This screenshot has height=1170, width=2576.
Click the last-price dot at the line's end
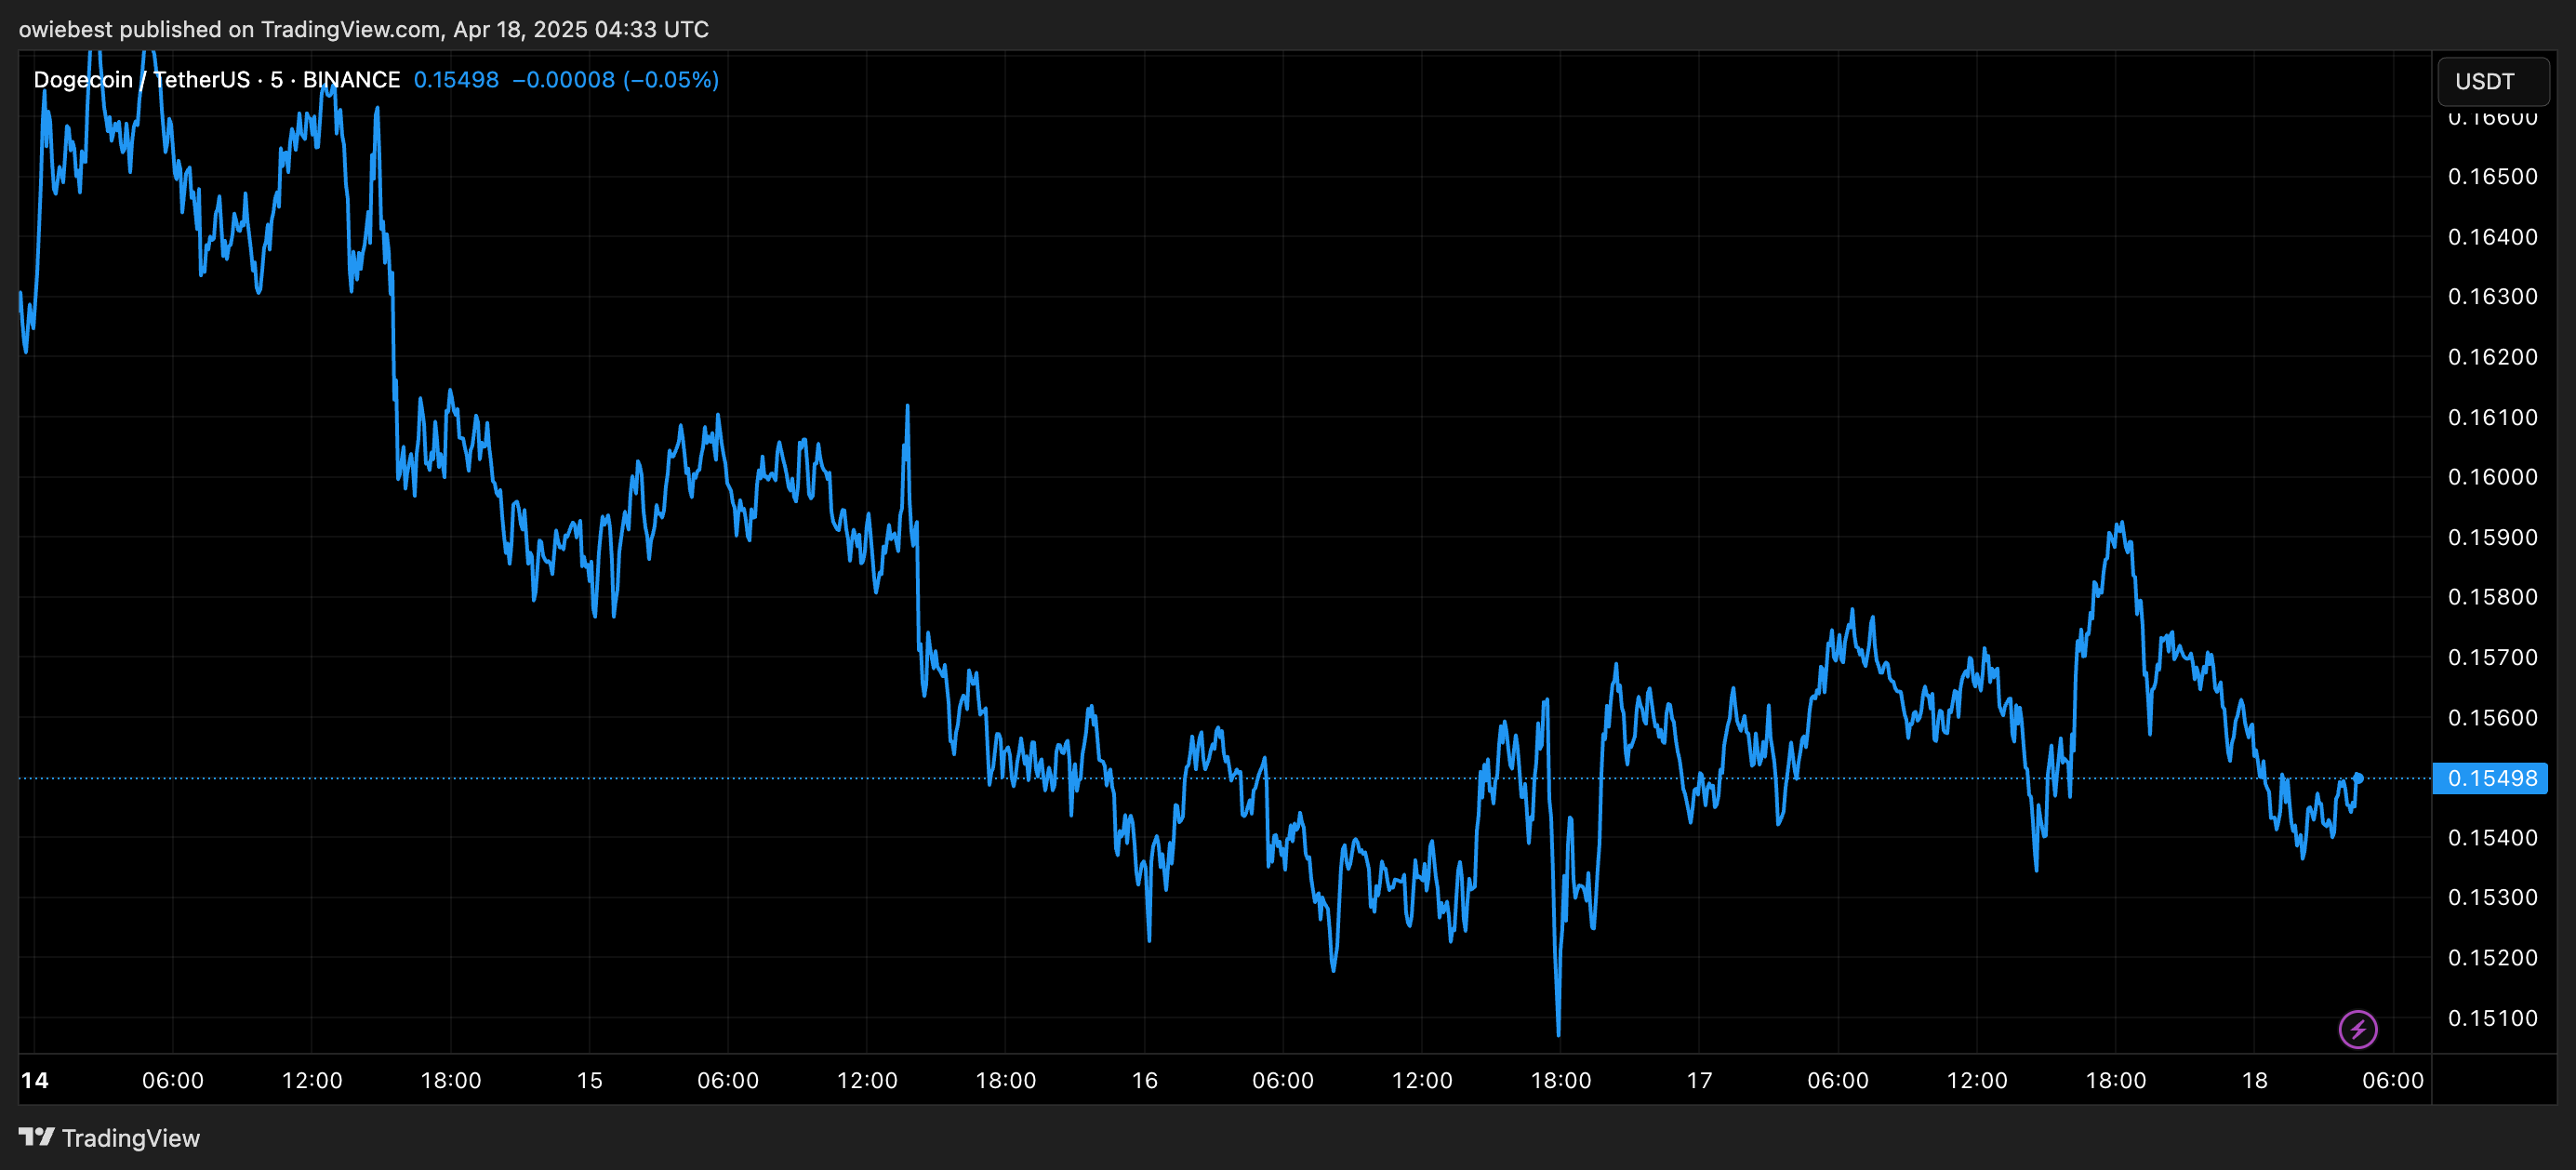(2358, 777)
